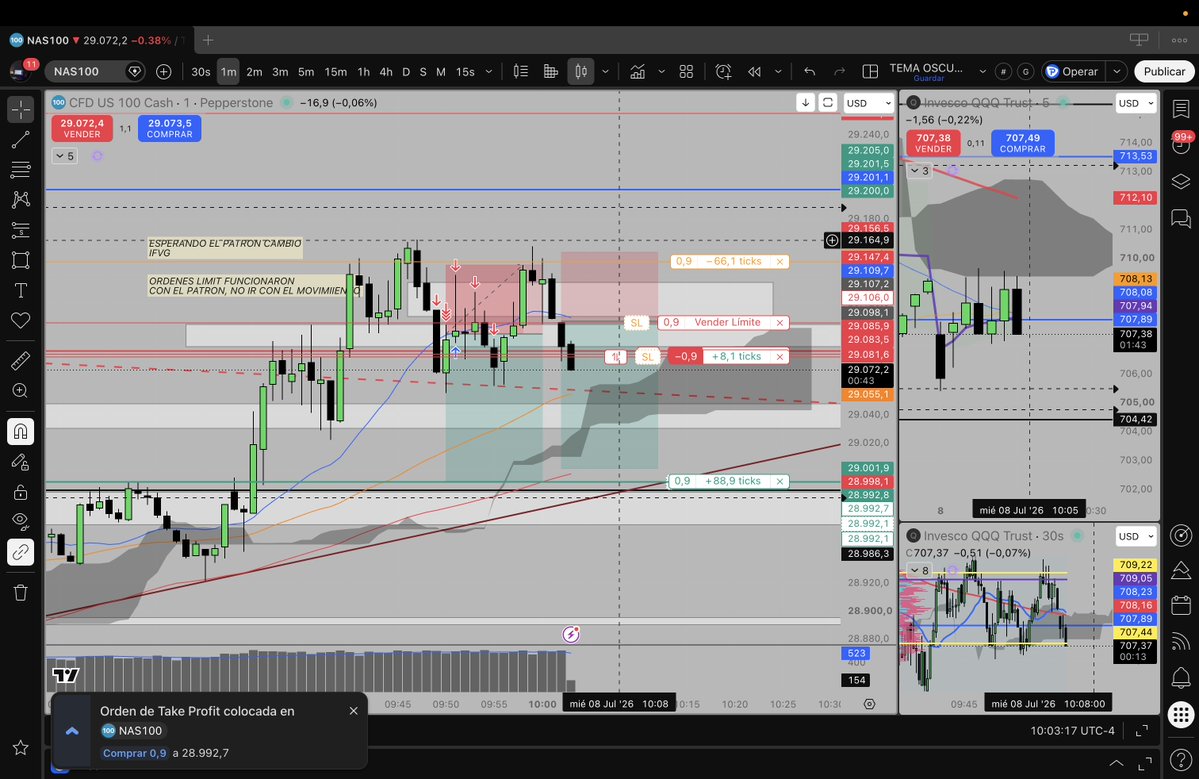The width and height of the screenshot is (1199, 779).
Task: Hide all drawings with eye icon
Action: [x=21, y=521]
